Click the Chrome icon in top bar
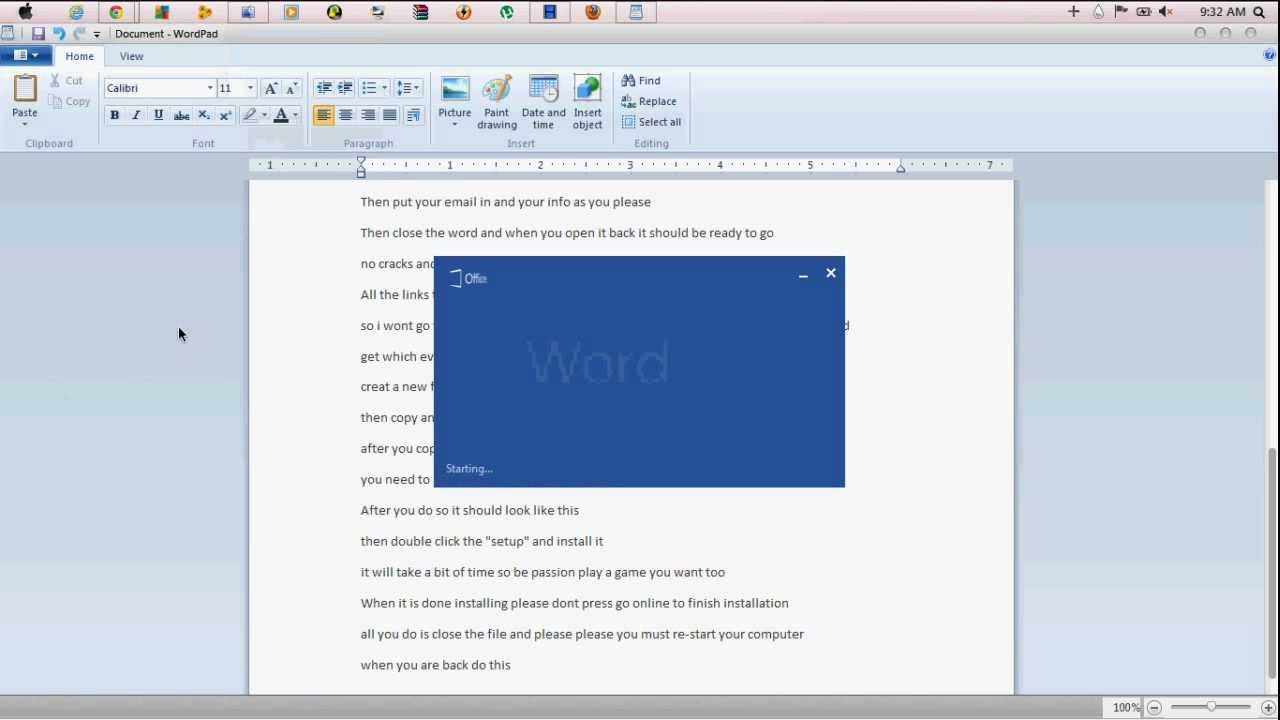The width and height of the screenshot is (1280, 720). (116, 12)
